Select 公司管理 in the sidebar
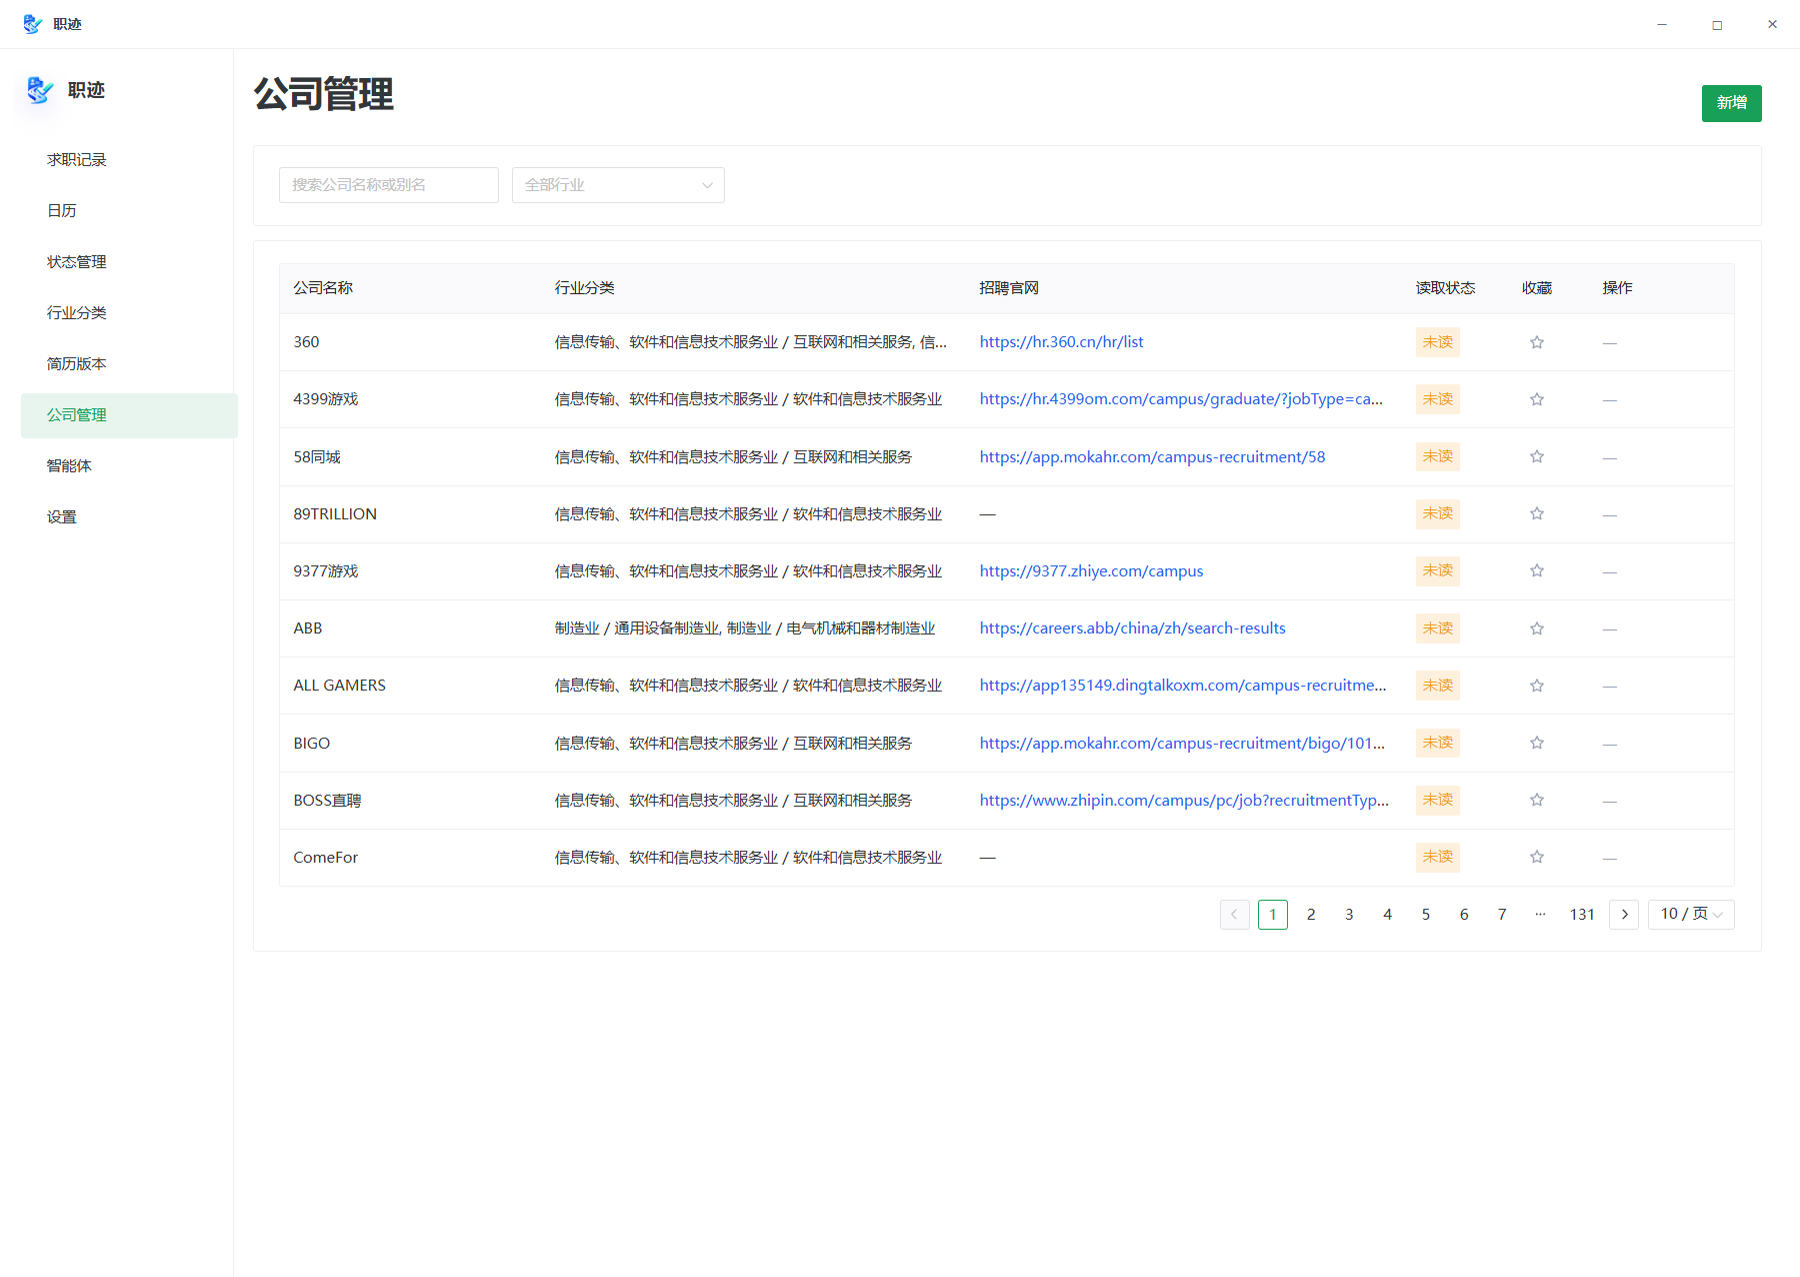Image resolution: width=1800 pixels, height=1277 pixels. coord(129,415)
